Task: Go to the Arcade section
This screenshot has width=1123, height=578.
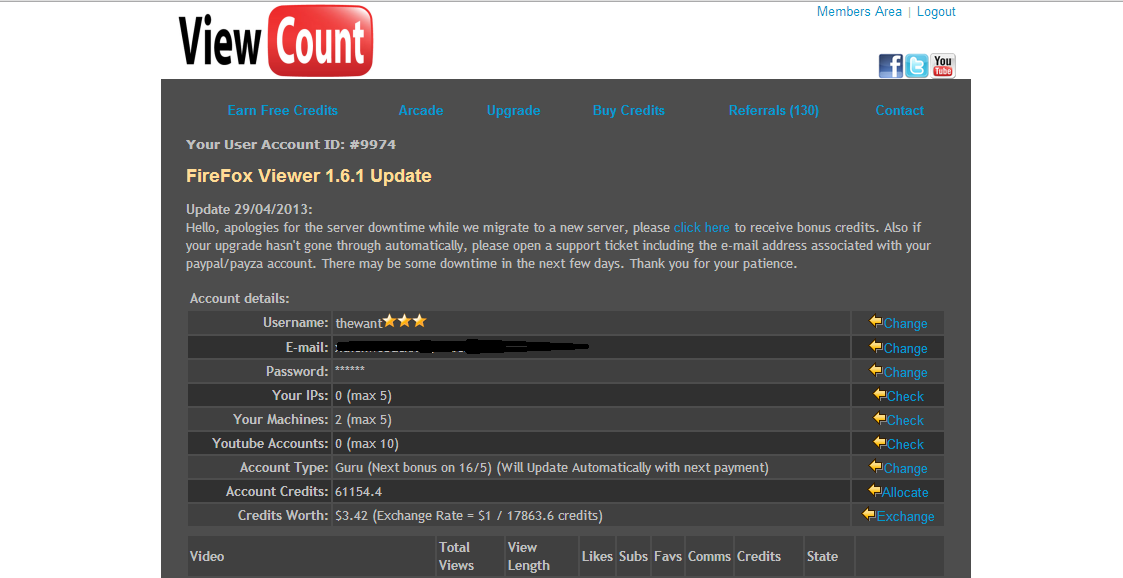Action: [x=420, y=110]
